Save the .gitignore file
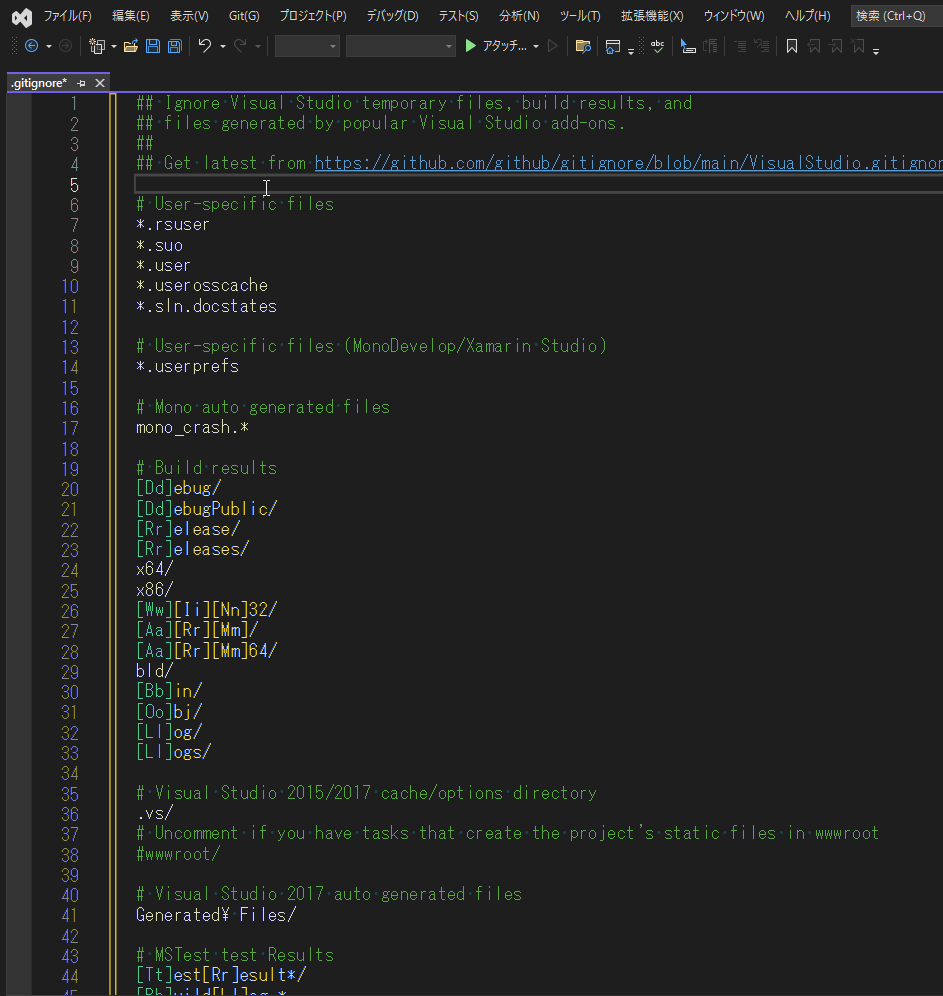This screenshot has width=943, height=996. (x=153, y=46)
